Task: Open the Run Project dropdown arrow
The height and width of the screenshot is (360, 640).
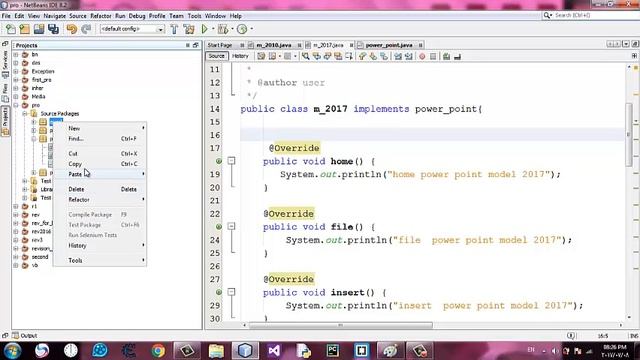Action: 213,29
